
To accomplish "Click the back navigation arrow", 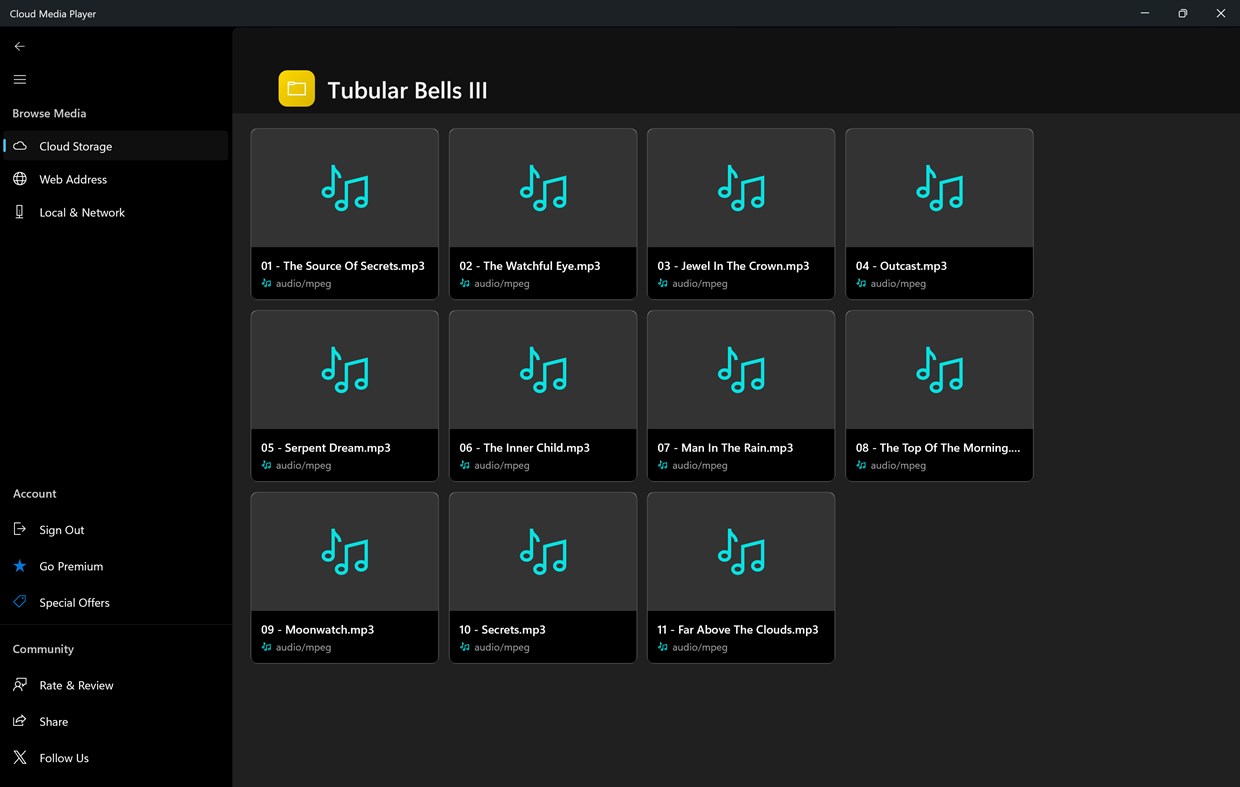I will pyautogui.click(x=19, y=46).
